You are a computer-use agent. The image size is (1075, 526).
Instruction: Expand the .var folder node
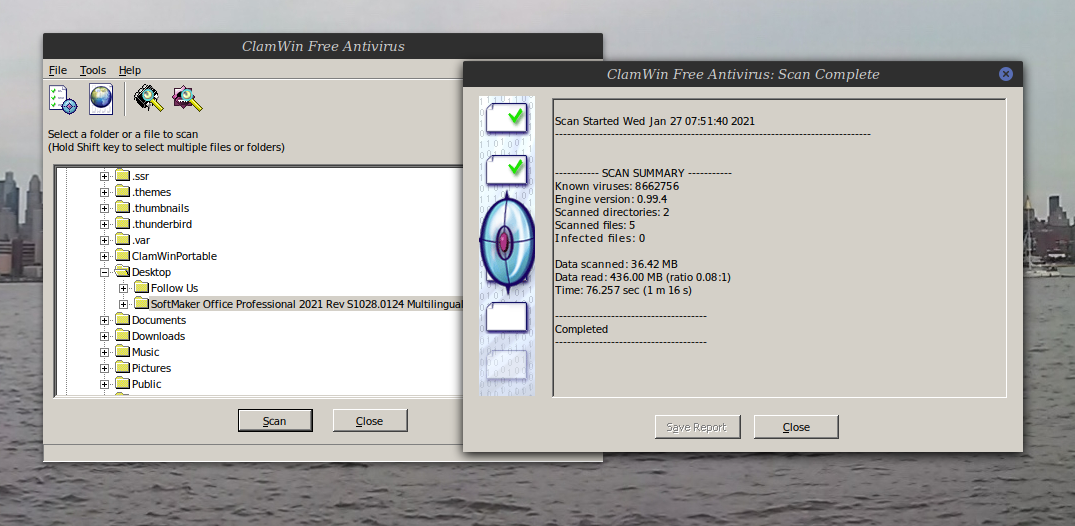point(104,240)
